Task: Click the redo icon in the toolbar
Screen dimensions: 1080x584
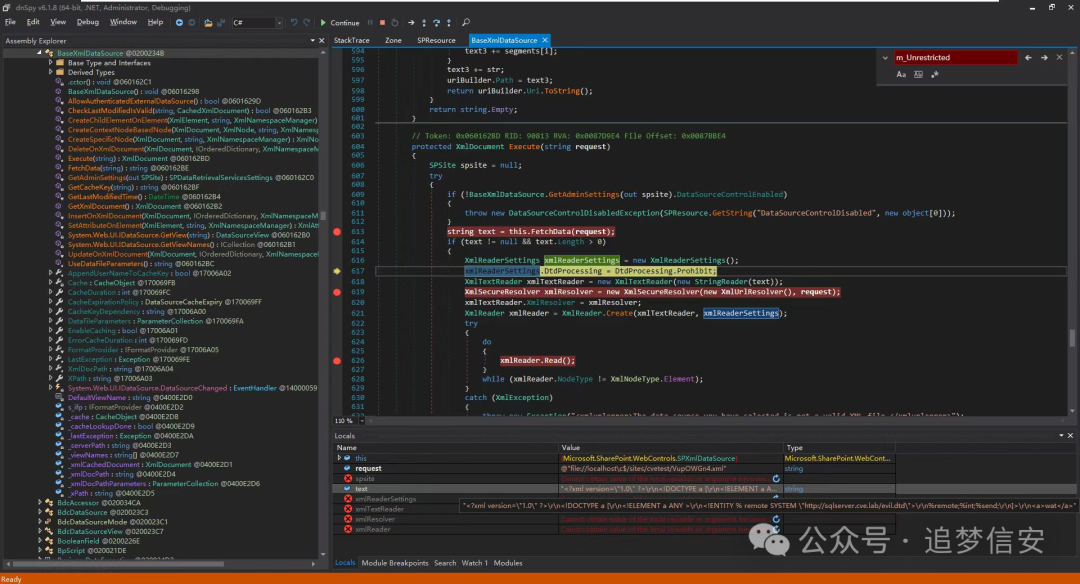Action: 307,23
